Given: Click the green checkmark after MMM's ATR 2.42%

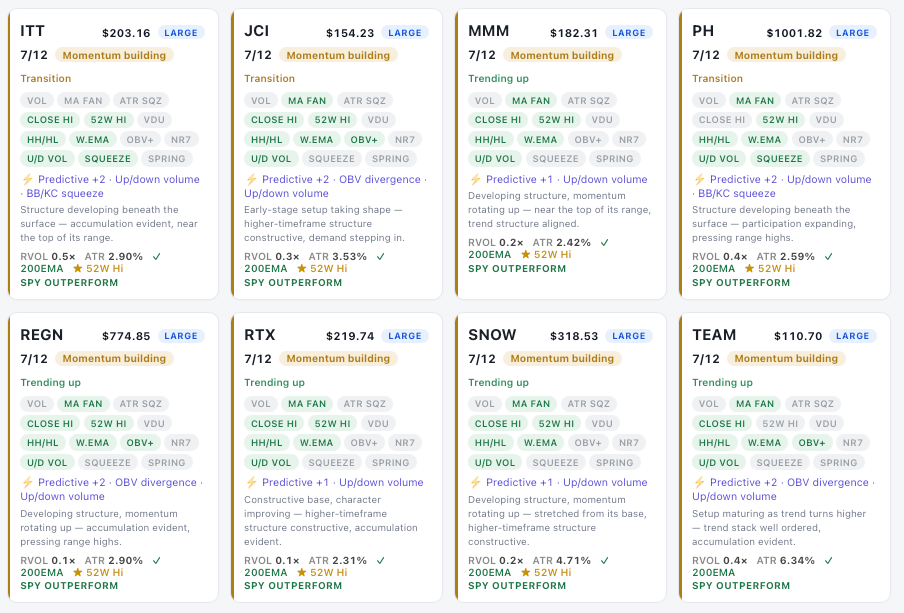Looking at the screenshot, I should tap(604, 242).
